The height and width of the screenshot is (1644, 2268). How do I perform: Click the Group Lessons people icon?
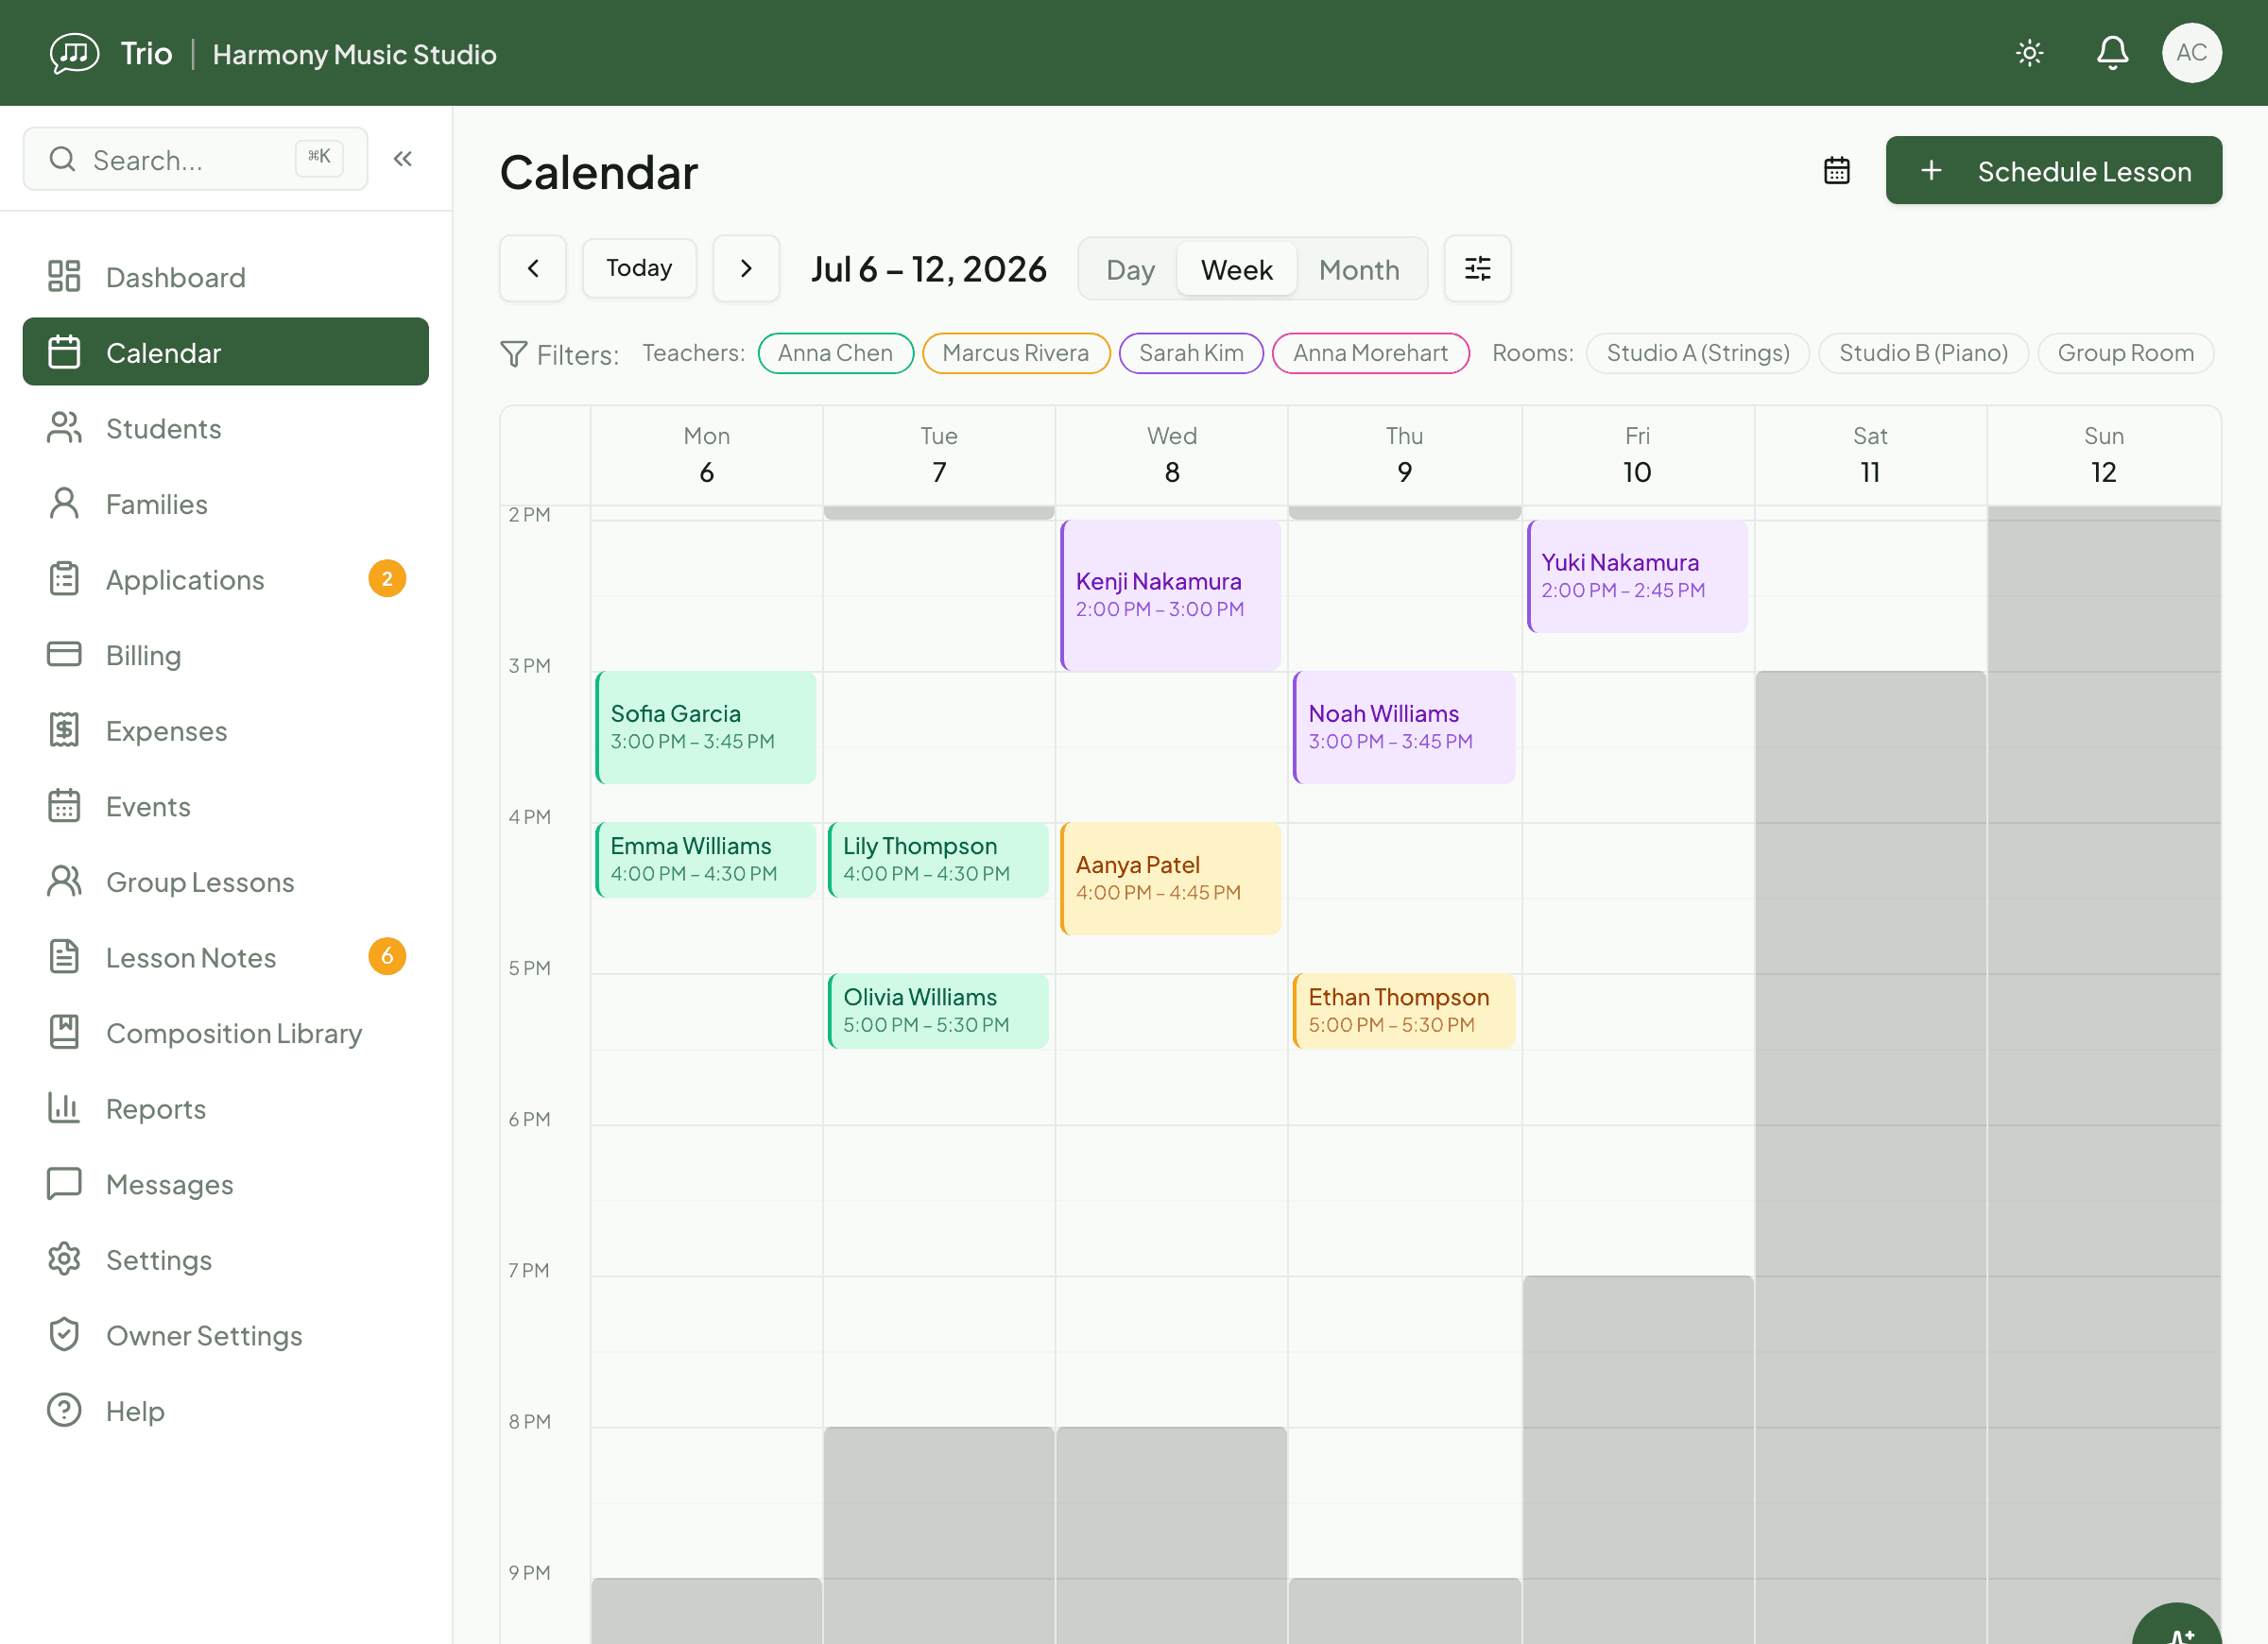[64, 882]
